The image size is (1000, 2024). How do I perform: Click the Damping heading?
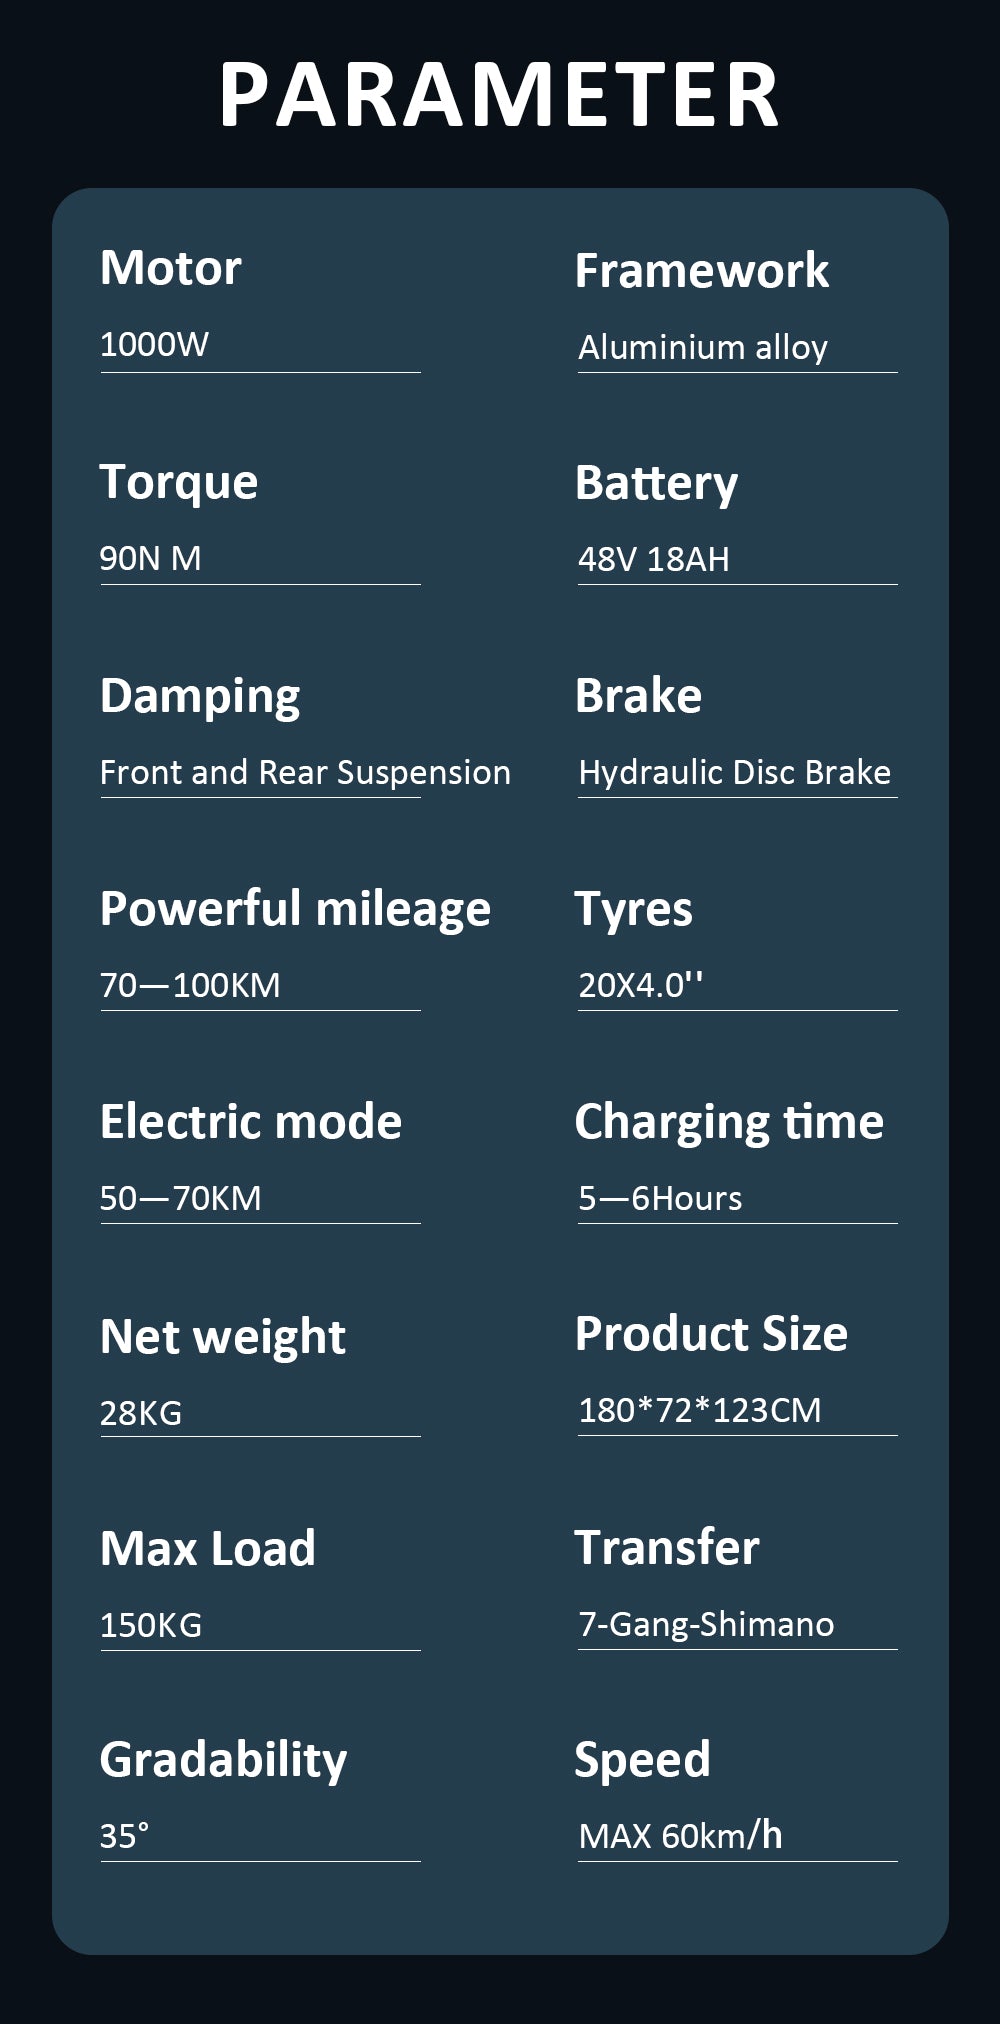click(x=200, y=696)
